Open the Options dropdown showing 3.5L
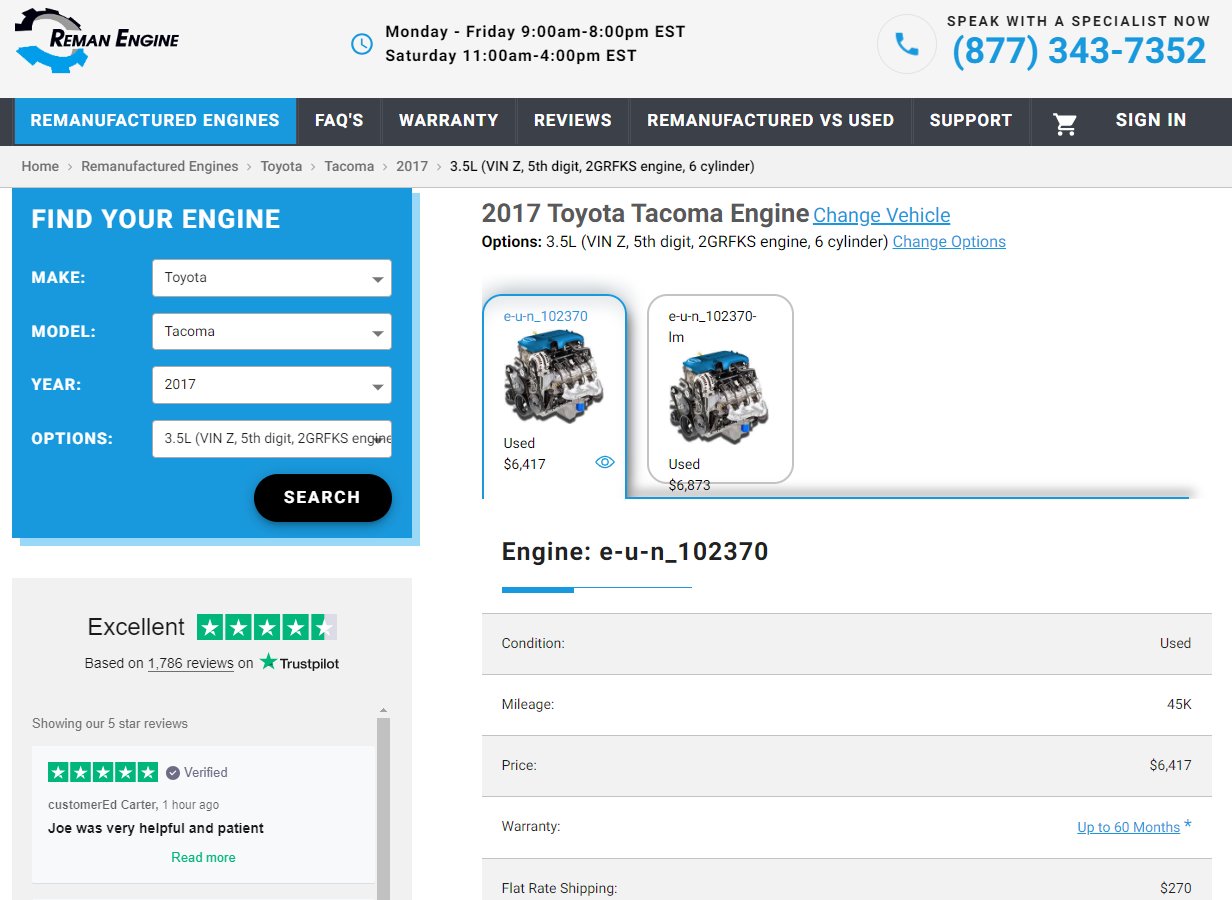This screenshot has height=900, width=1232. pos(272,439)
